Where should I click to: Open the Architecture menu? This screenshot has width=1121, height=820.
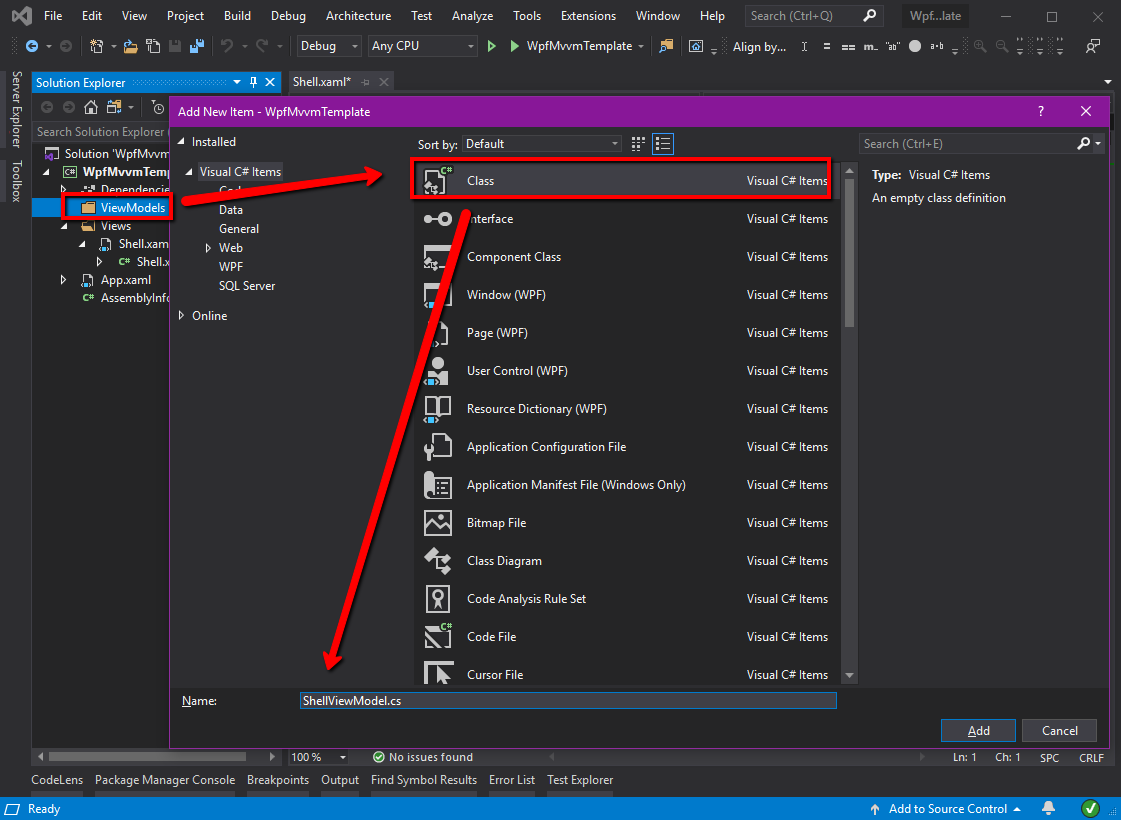358,16
